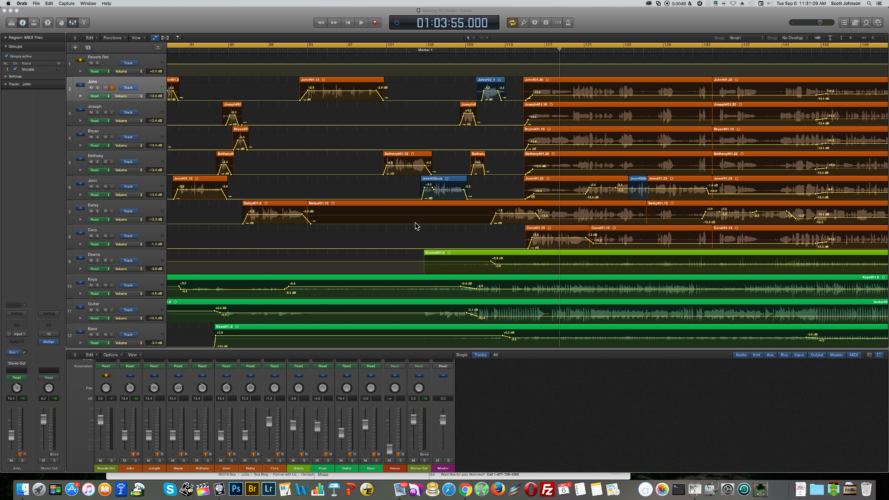The height and width of the screenshot is (500, 889).
Task: Open the tracks area View menu
Action: (x=137, y=38)
